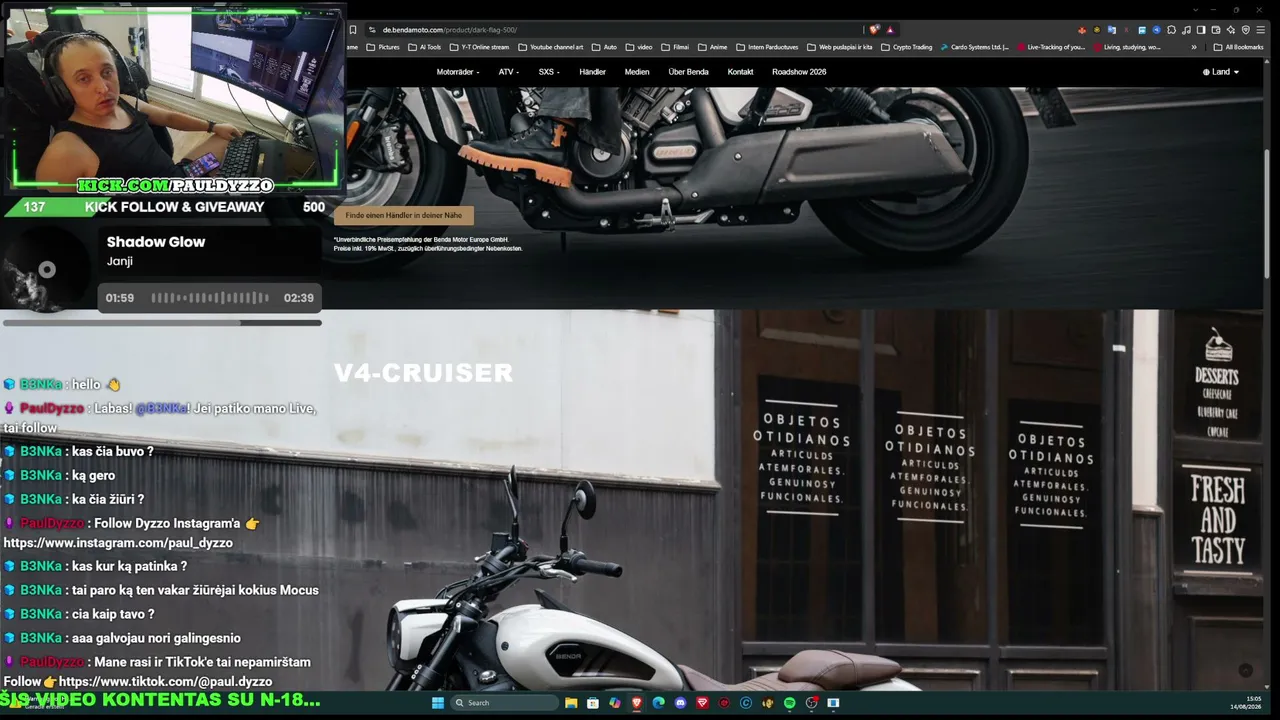Open the Filmai bookmark folder
Image resolution: width=1280 pixels, height=720 pixels.
tap(674, 47)
